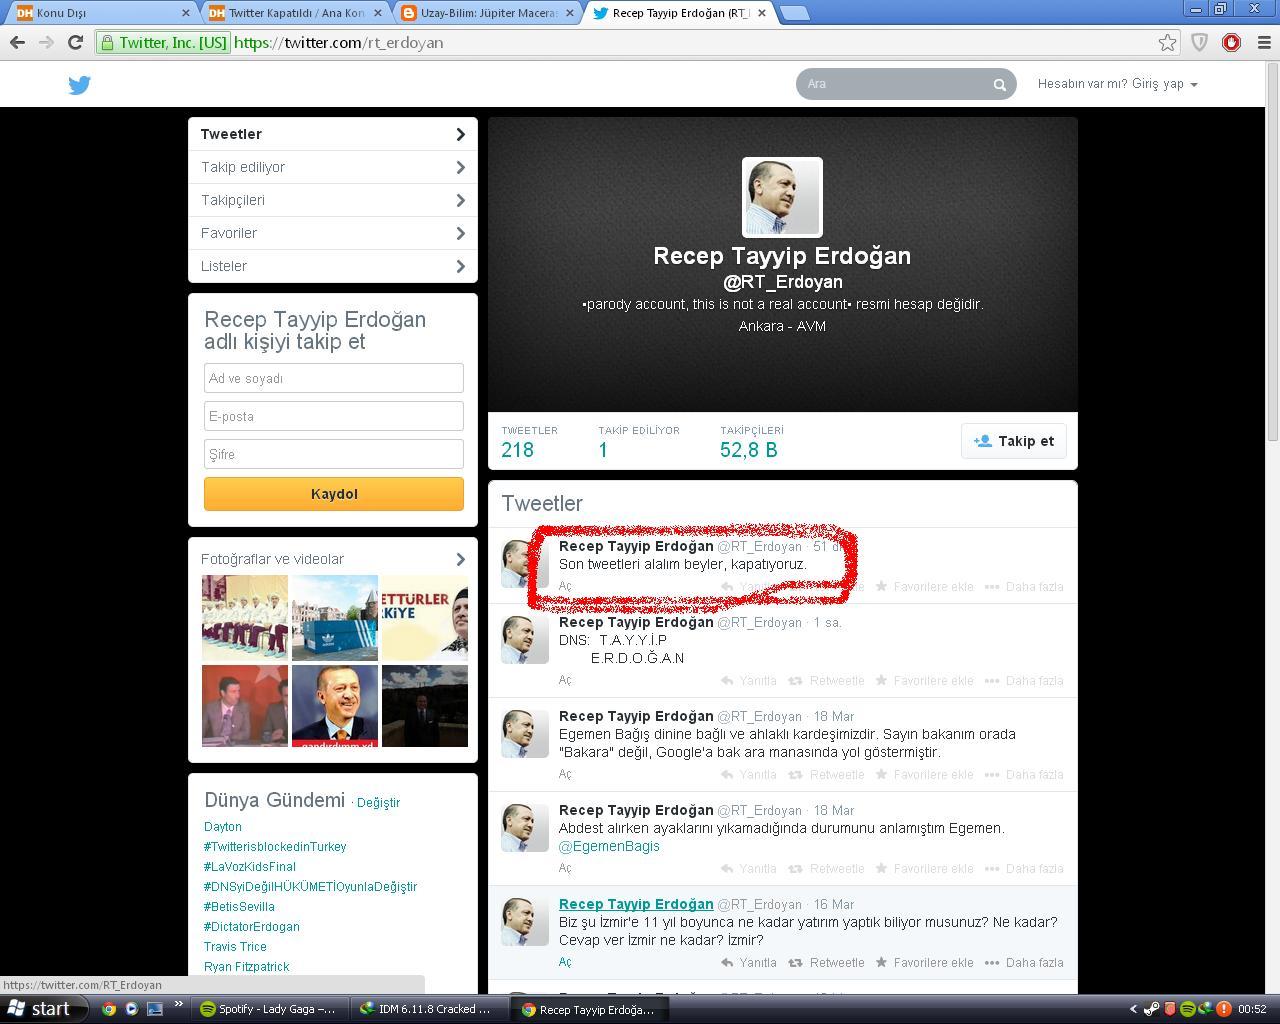Click the orange Kaydol button
Image resolution: width=1280 pixels, height=1024 pixels.
(x=334, y=494)
